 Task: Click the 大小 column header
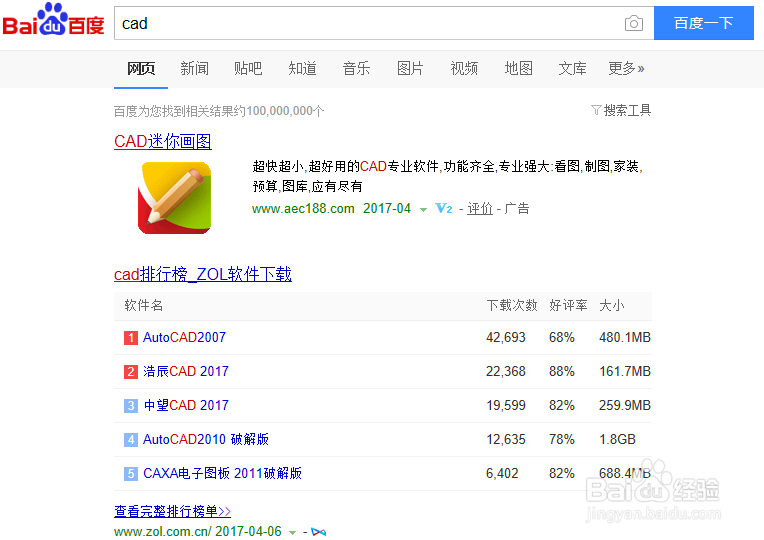click(611, 306)
